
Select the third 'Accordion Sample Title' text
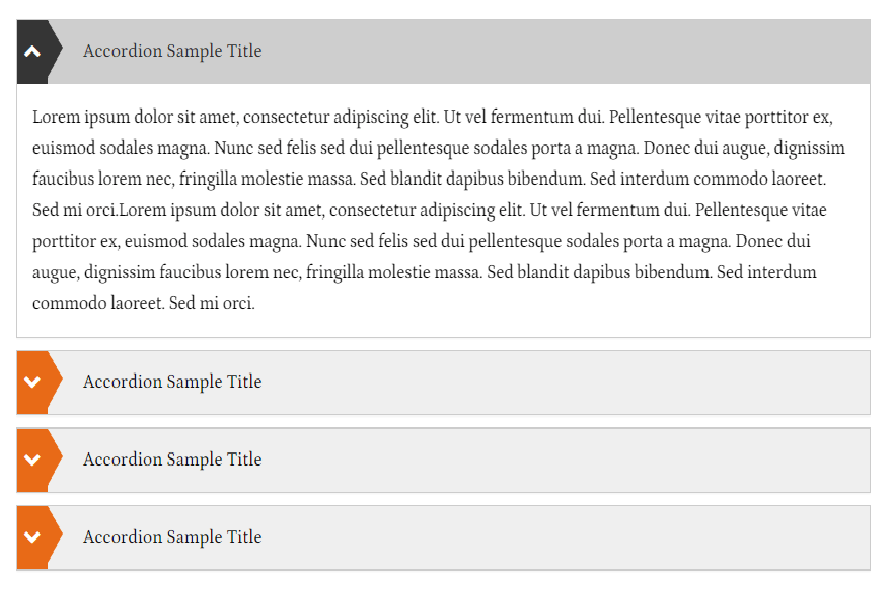click(x=172, y=460)
